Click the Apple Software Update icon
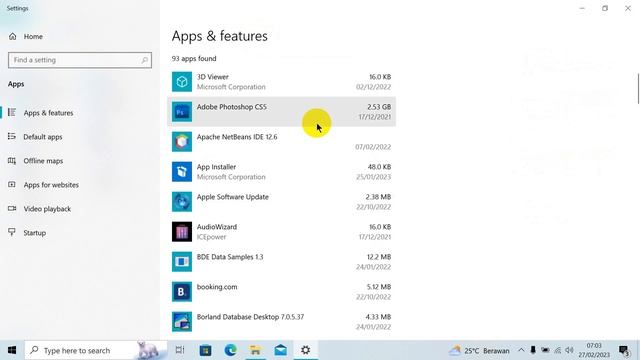 [182, 202]
